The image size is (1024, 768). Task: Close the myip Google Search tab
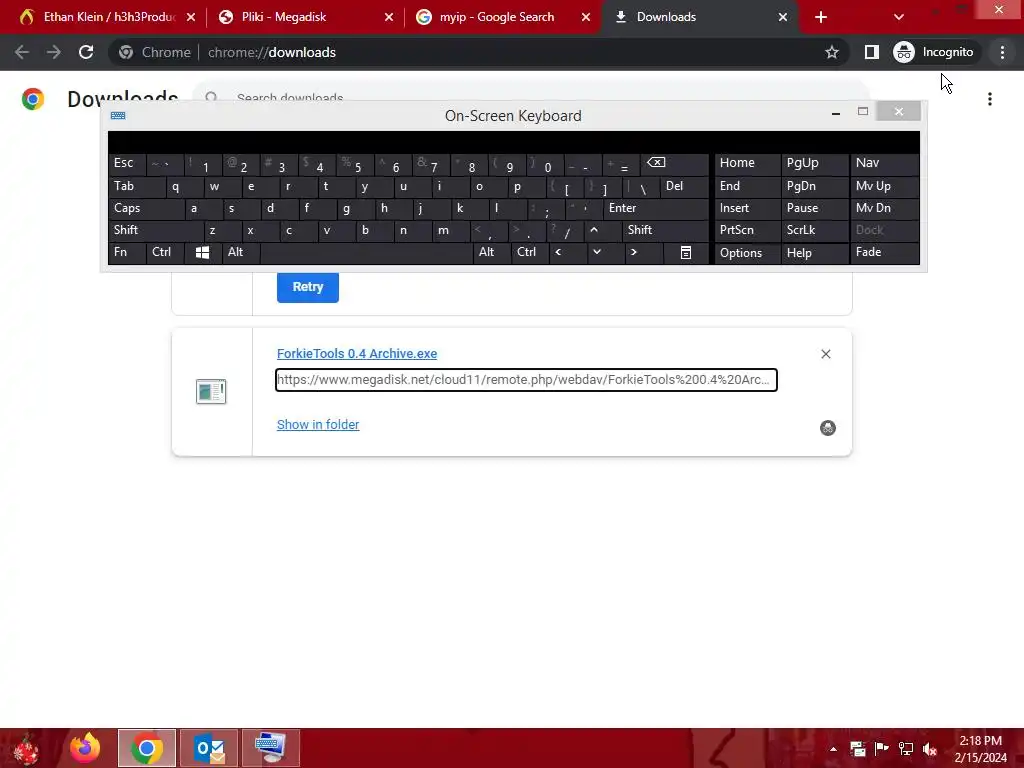click(586, 17)
